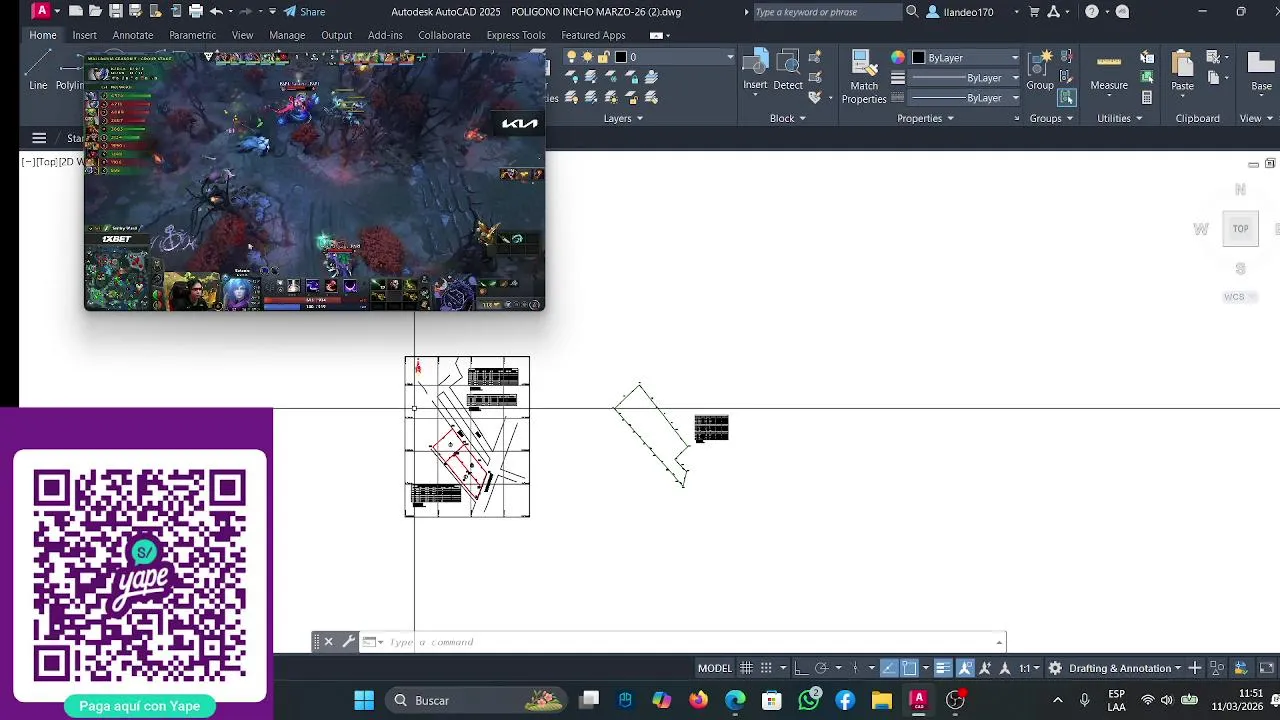Open Microsoft Edge from the taskbar

click(735, 700)
